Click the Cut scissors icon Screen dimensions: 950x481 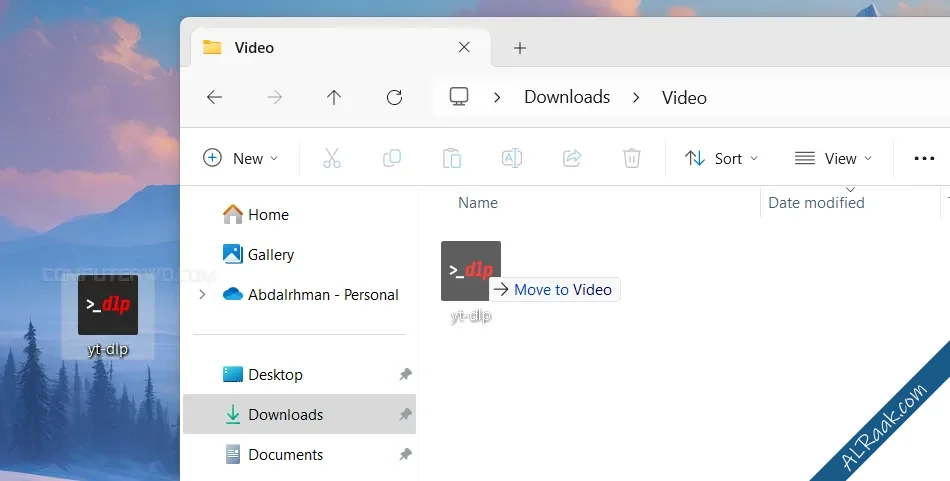(331, 158)
